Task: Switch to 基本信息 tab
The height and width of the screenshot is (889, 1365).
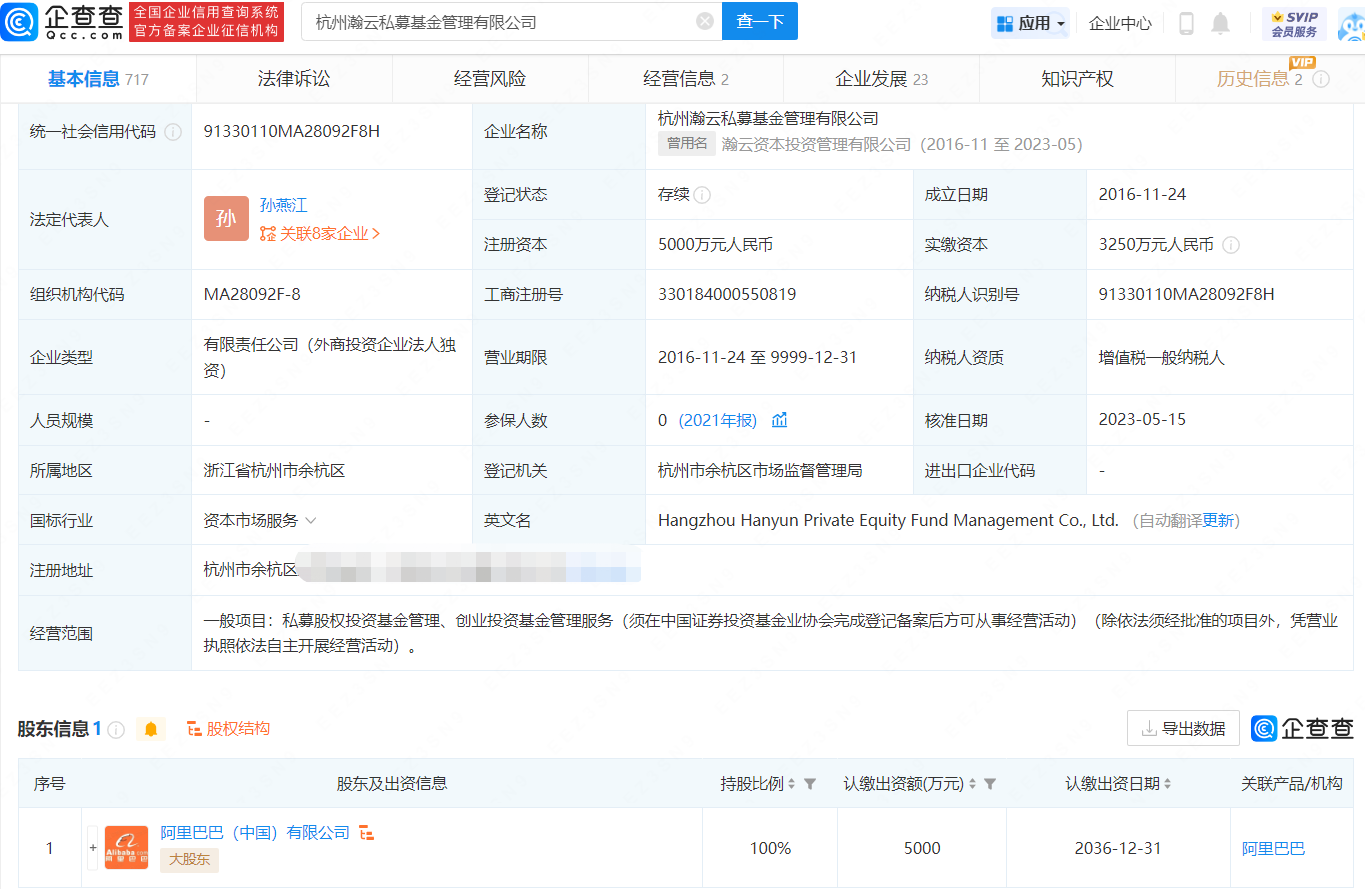Action: click(98, 79)
